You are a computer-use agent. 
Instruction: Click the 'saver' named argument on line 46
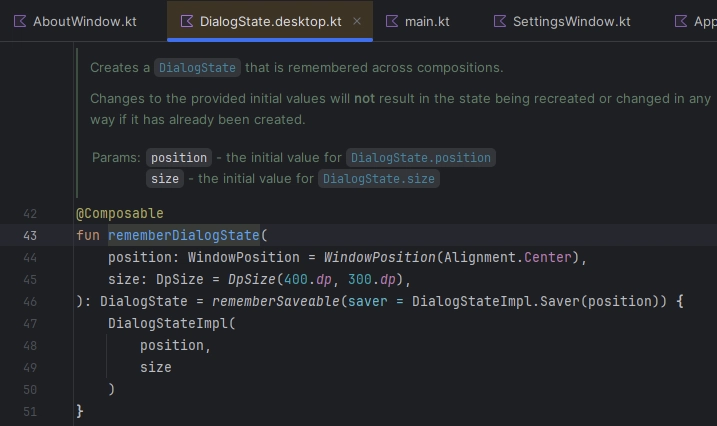click(368, 301)
